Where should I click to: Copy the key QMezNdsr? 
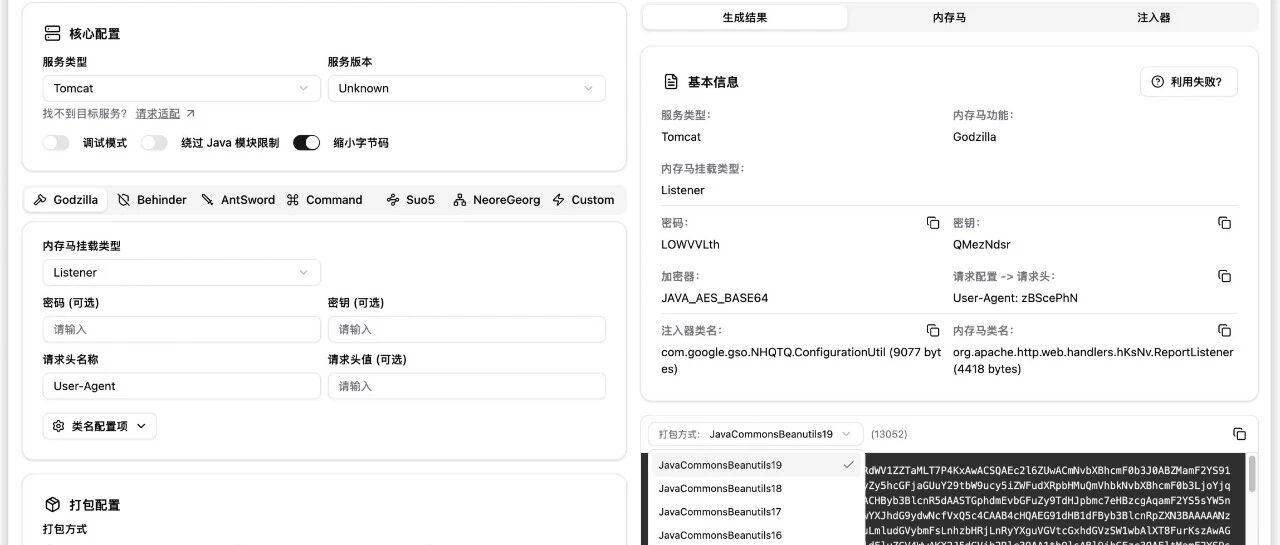pos(1224,223)
